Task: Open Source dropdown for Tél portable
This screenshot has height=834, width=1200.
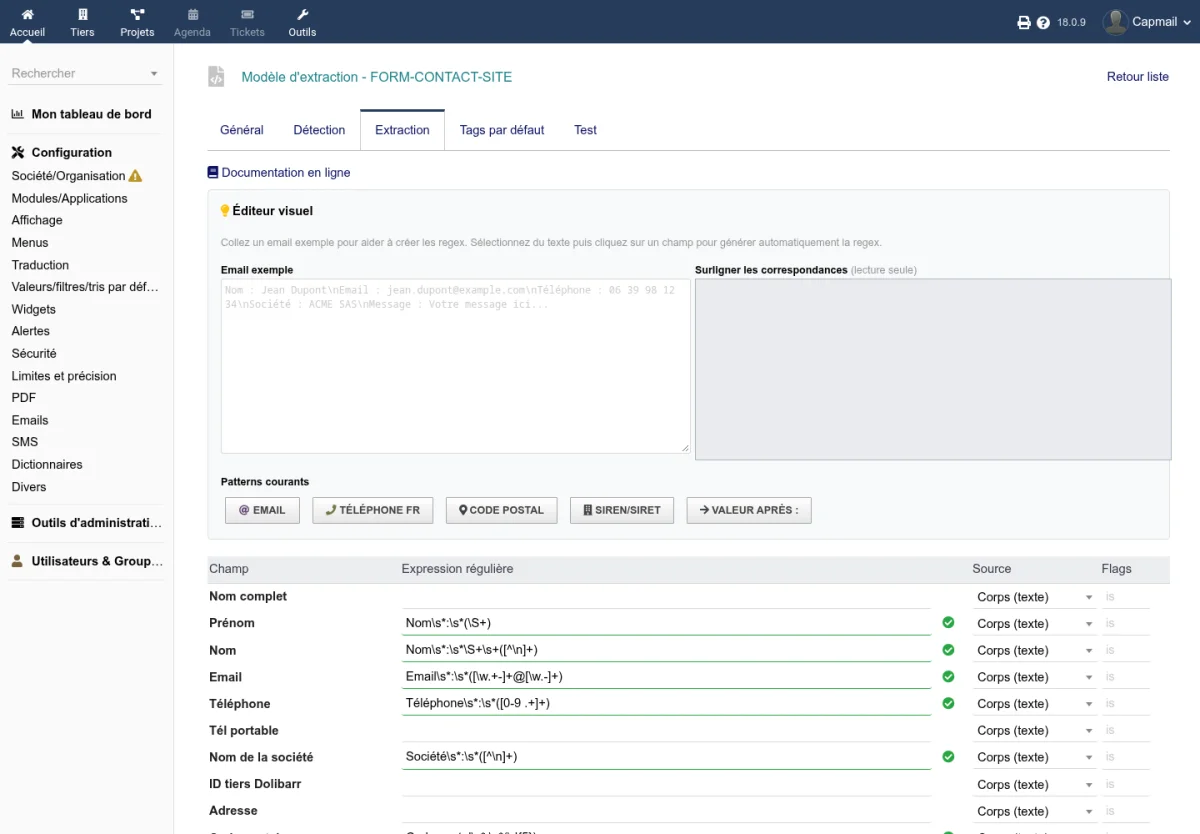Action: [1035, 731]
